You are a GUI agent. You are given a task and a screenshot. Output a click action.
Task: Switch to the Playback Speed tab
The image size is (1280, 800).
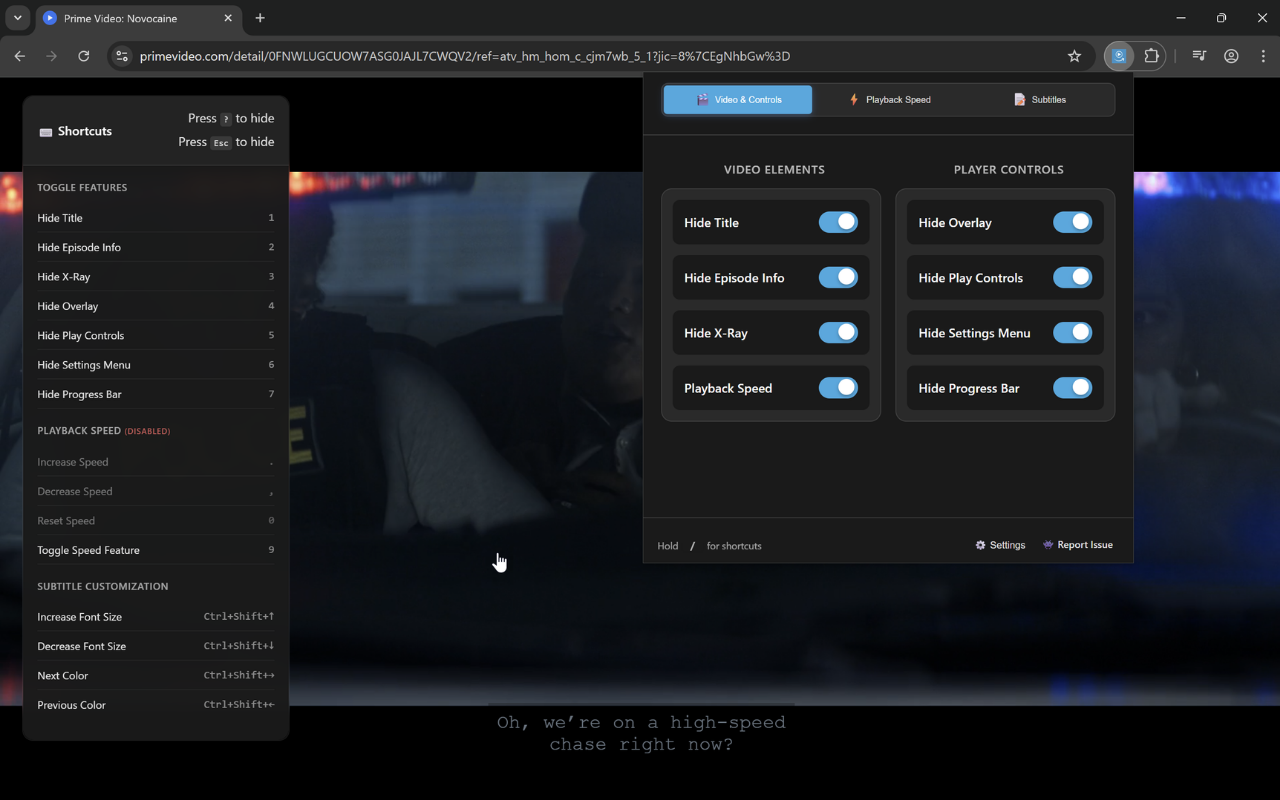(x=888, y=99)
